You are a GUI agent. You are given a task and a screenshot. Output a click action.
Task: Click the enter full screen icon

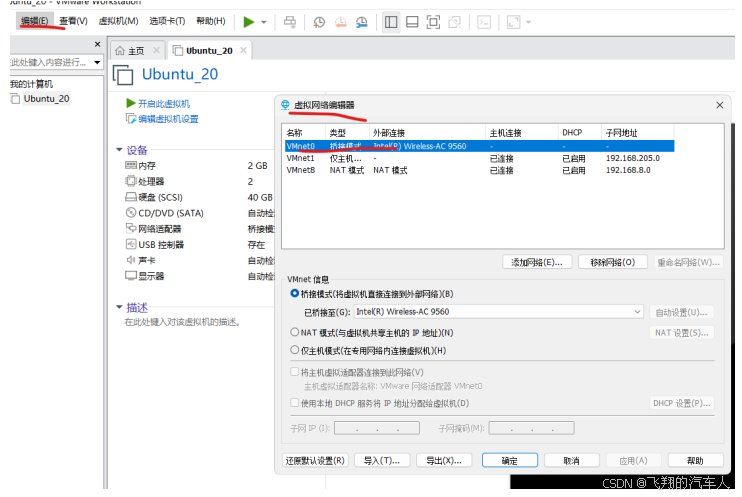click(x=433, y=22)
